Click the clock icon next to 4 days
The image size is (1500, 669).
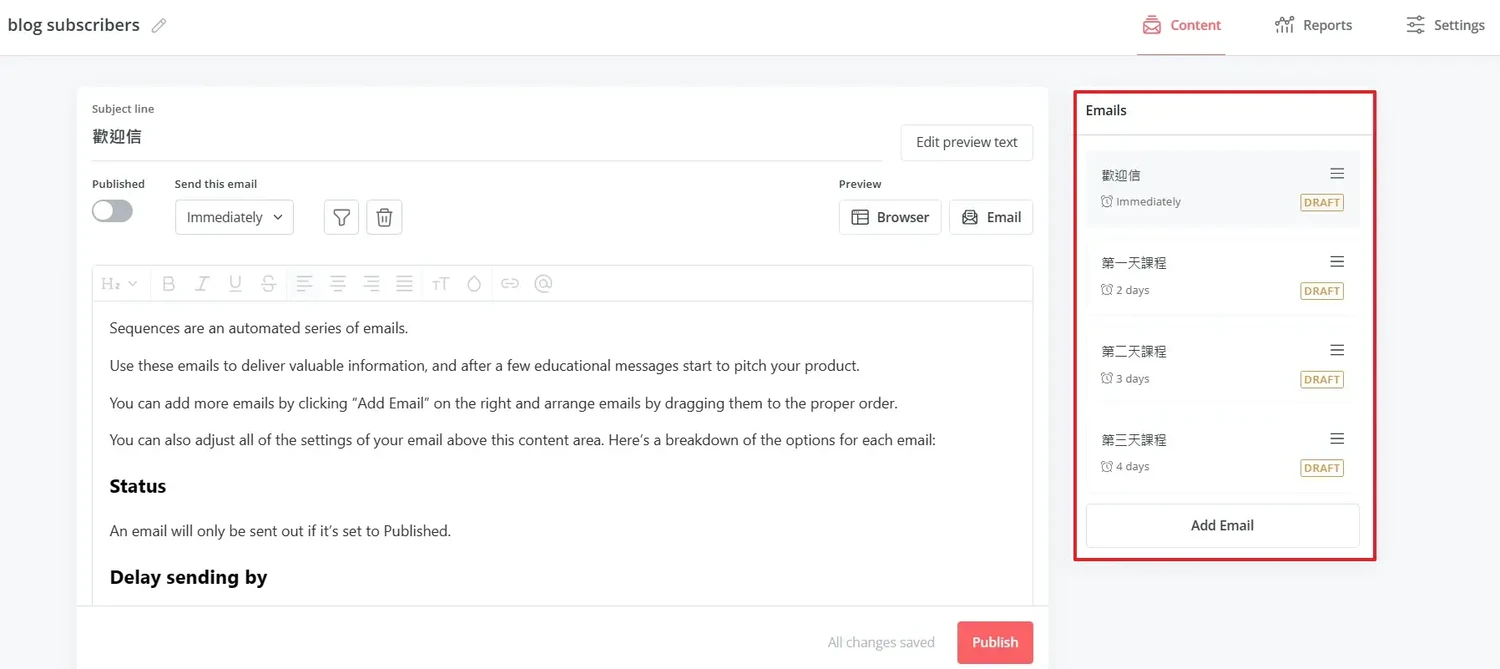(1107, 466)
